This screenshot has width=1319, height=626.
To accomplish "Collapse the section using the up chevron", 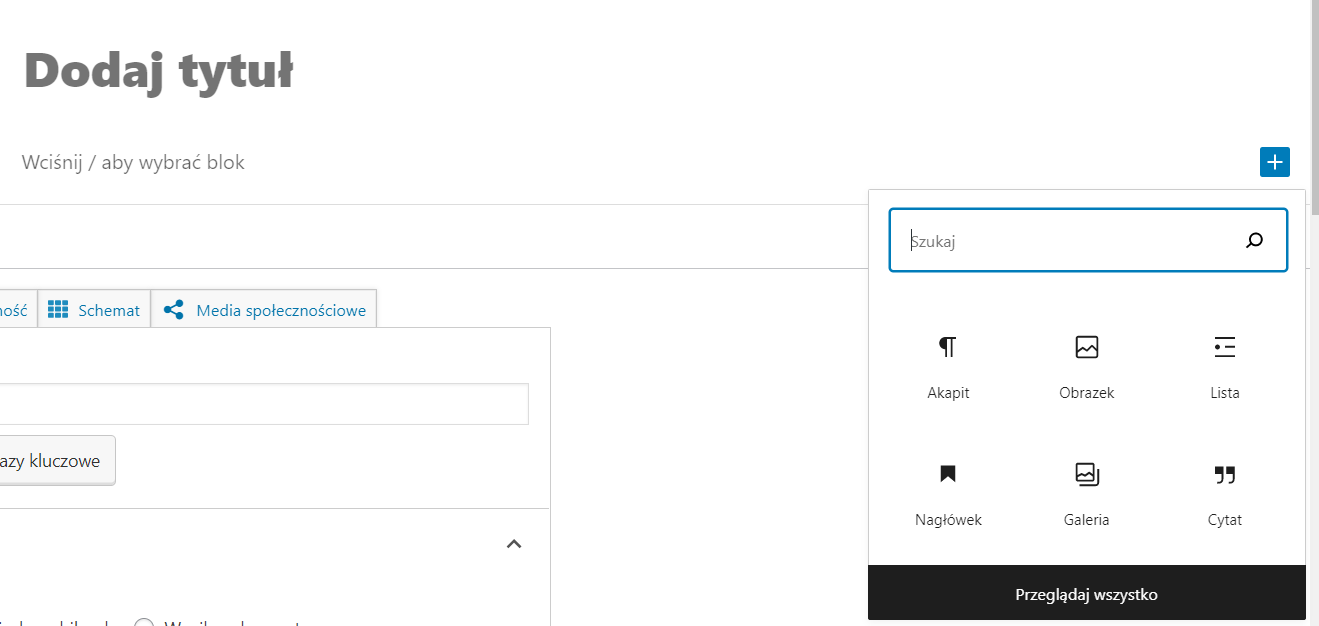I will [514, 545].
